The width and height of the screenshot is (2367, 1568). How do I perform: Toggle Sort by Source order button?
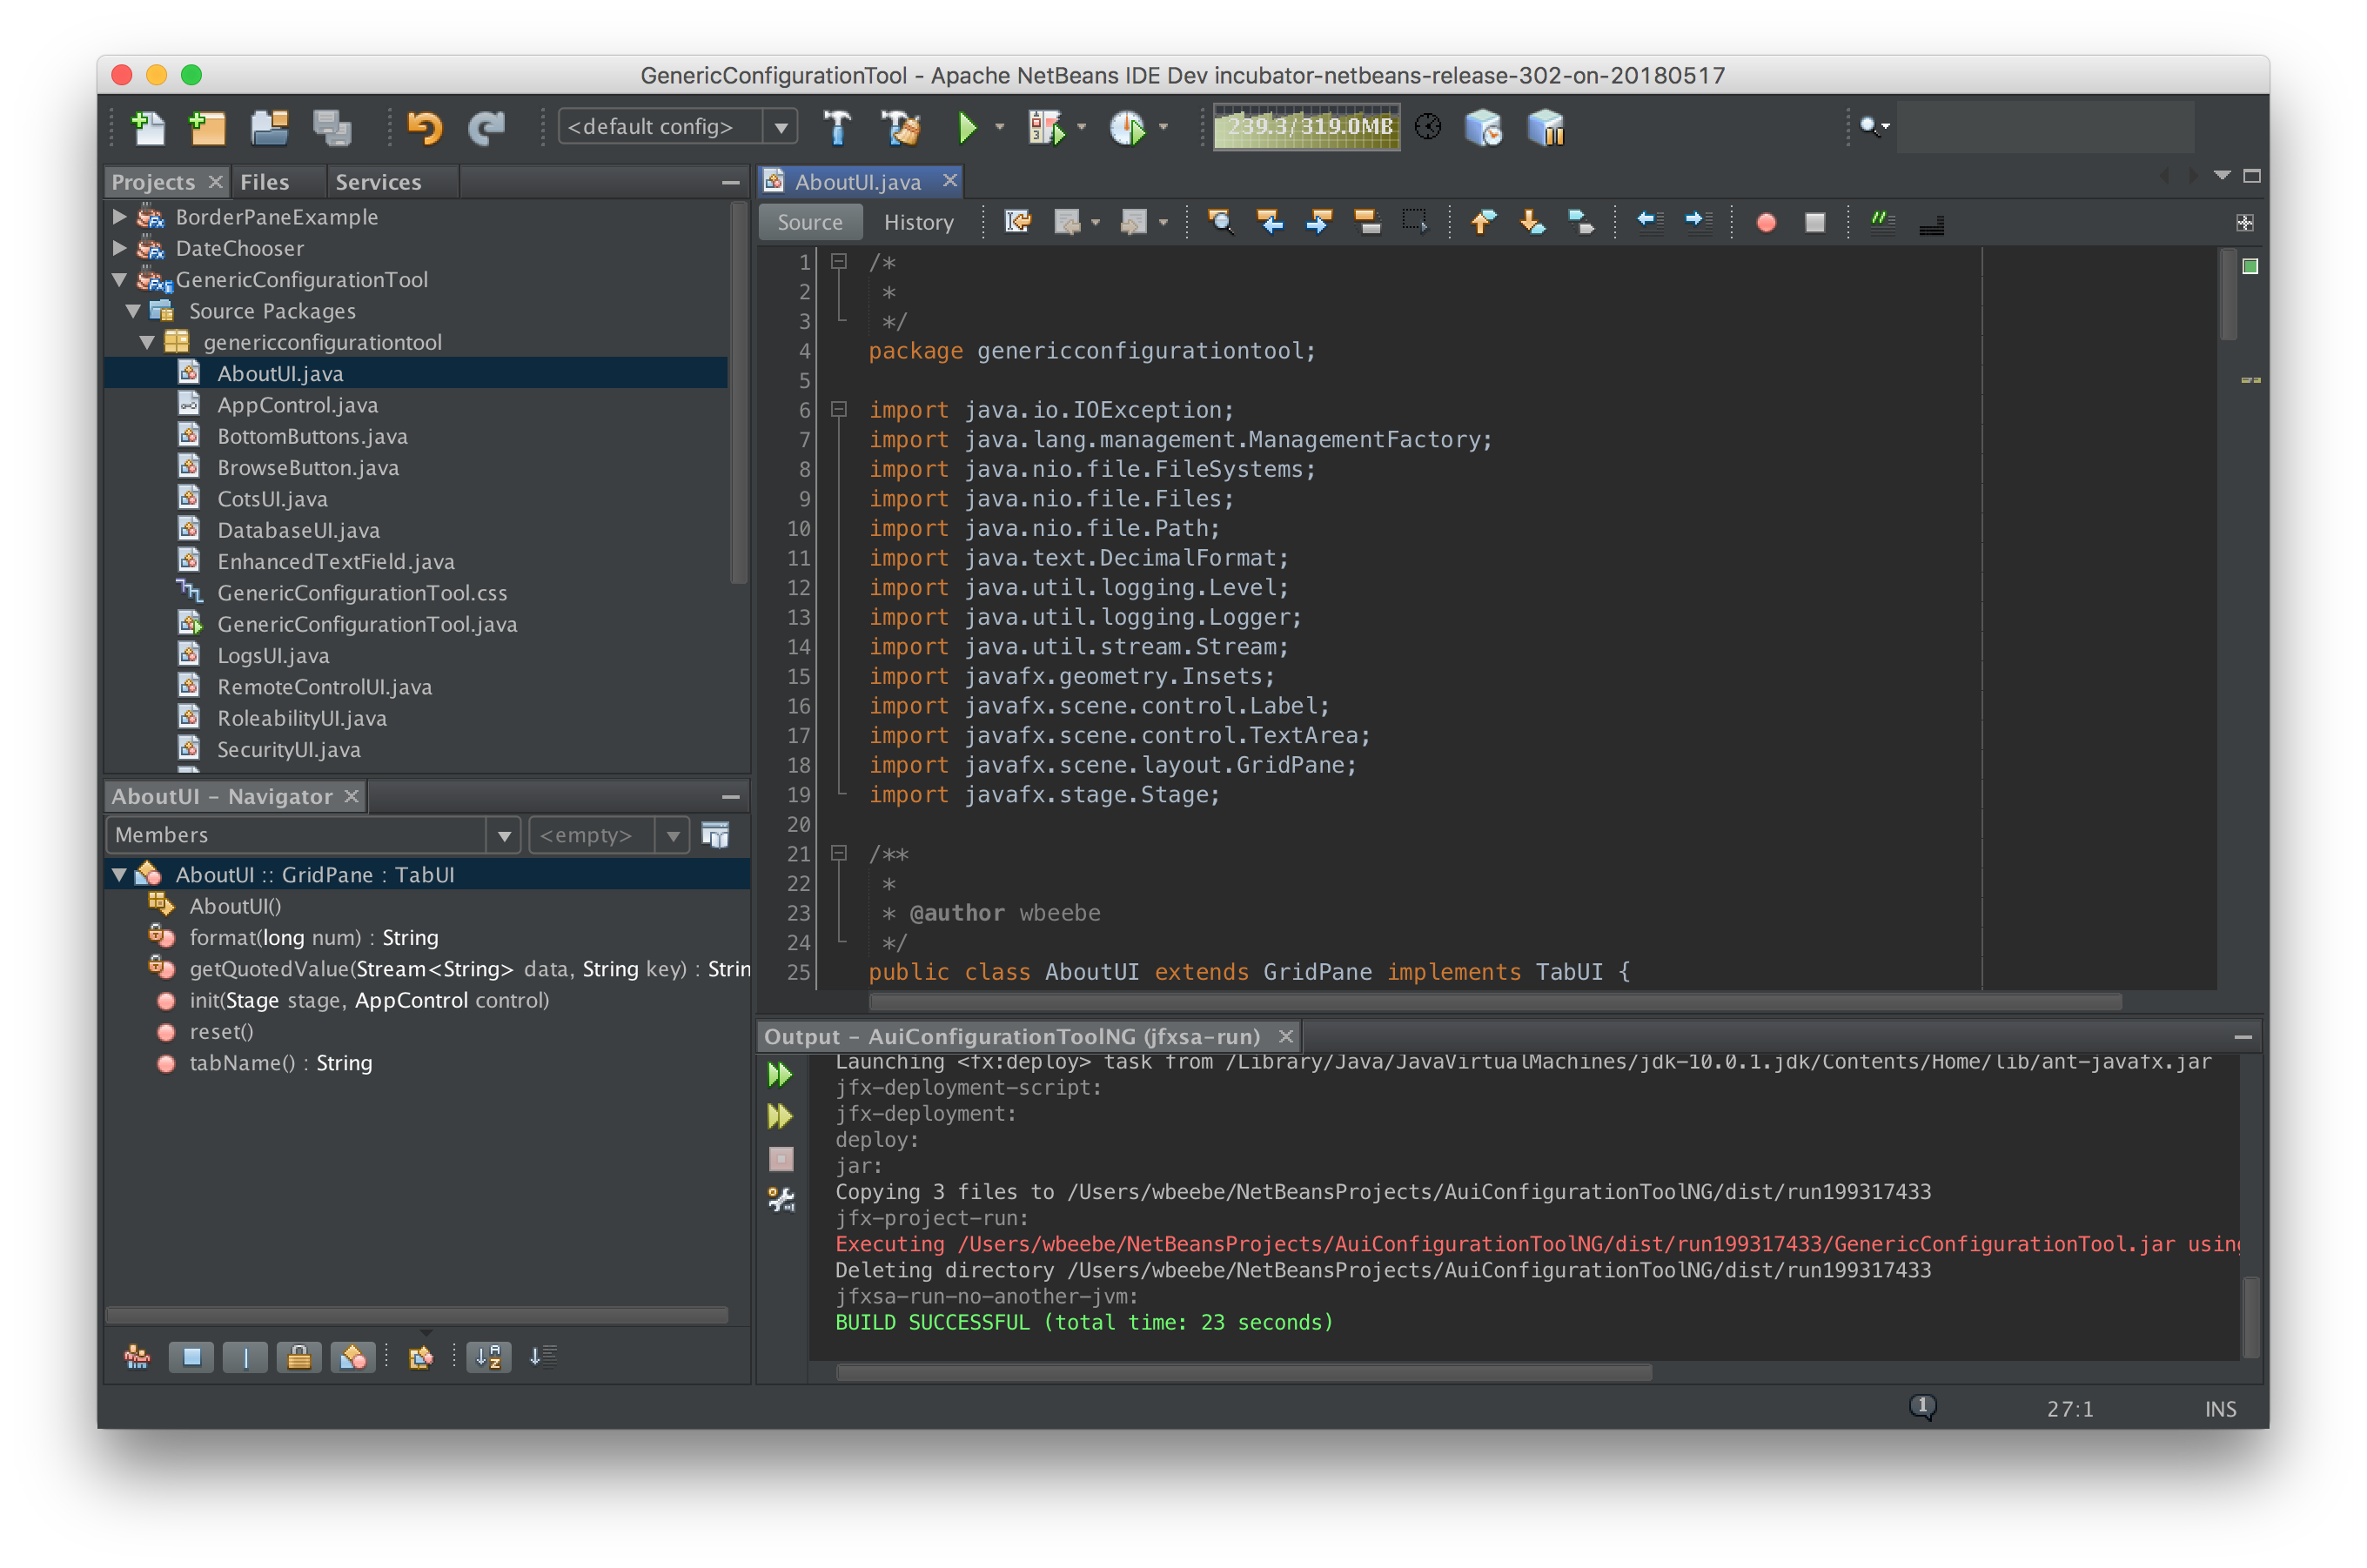[543, 1357]
